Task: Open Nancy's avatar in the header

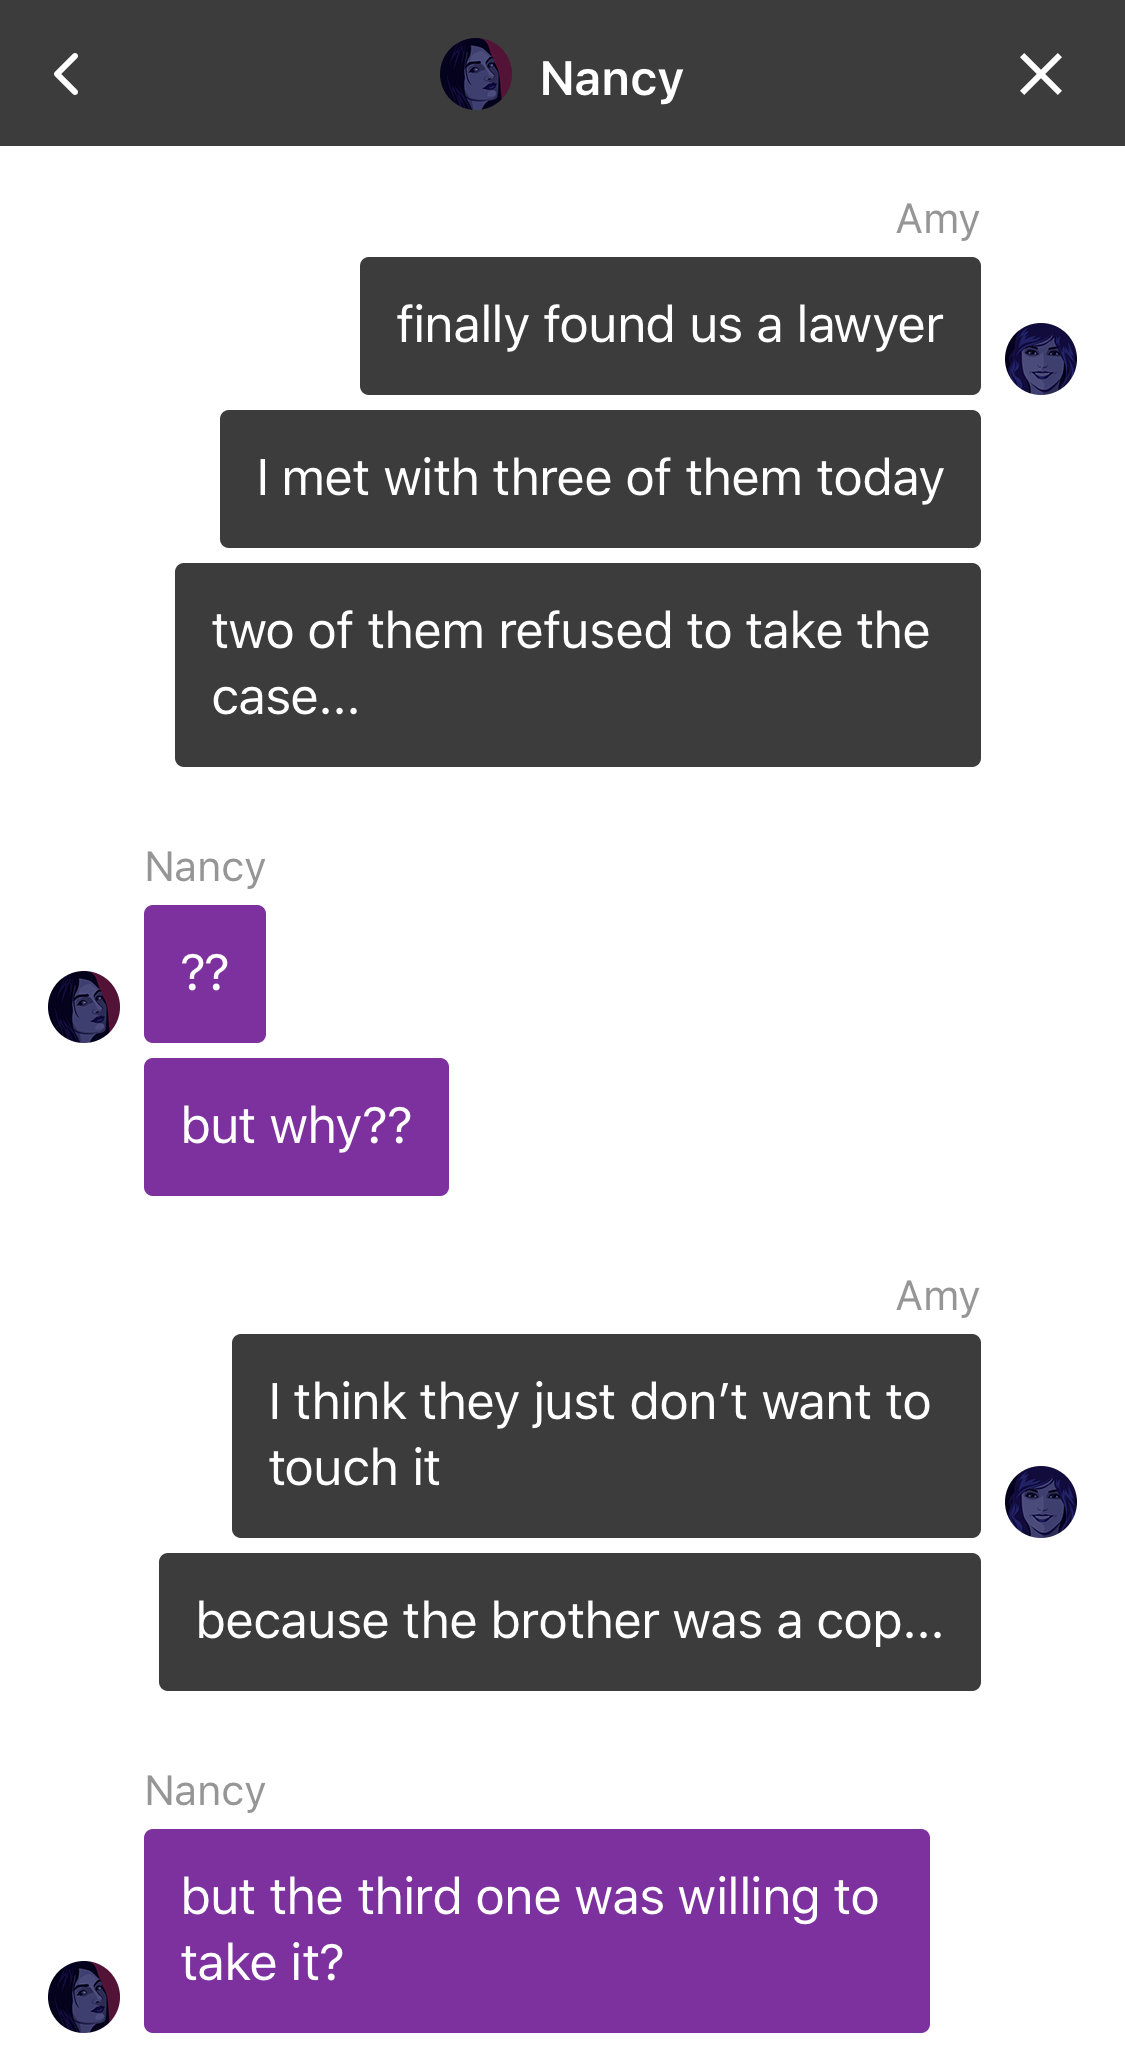Action: point(476,74)
